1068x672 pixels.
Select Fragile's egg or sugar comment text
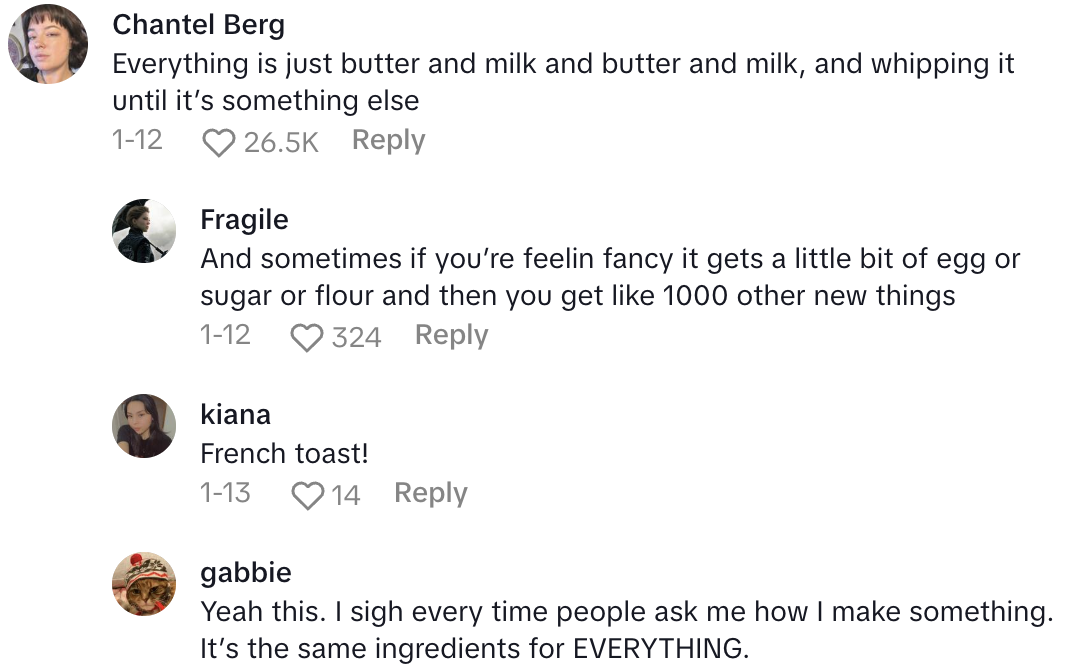609,277
